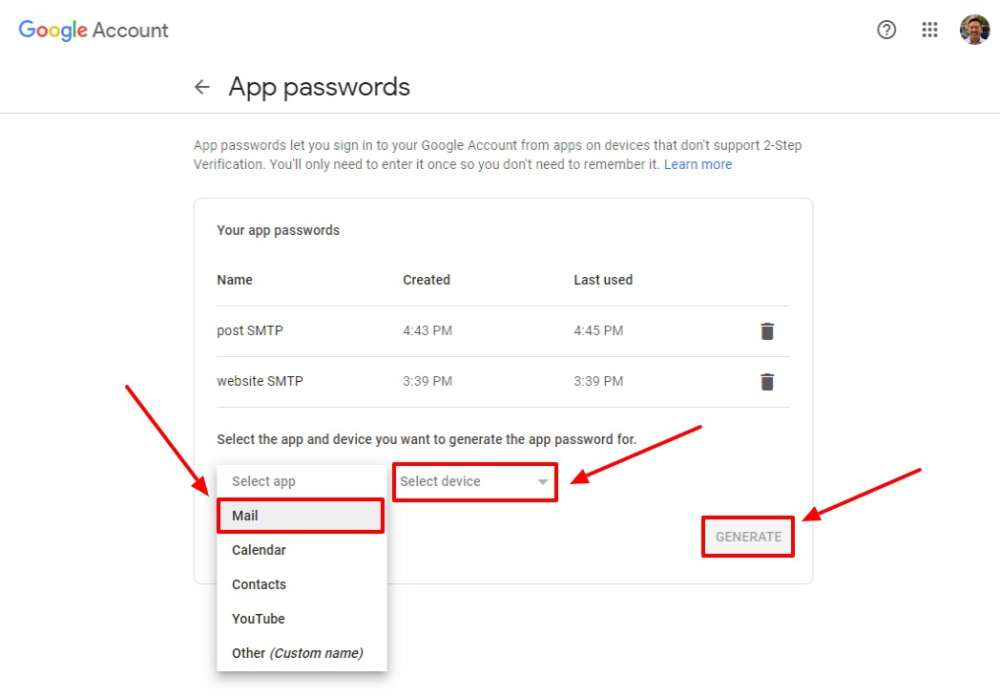Image resolution: width=1000 pixels, height=698 pixels.
Task: Click the Select device dropdown arrow
Action: point(541,481)
